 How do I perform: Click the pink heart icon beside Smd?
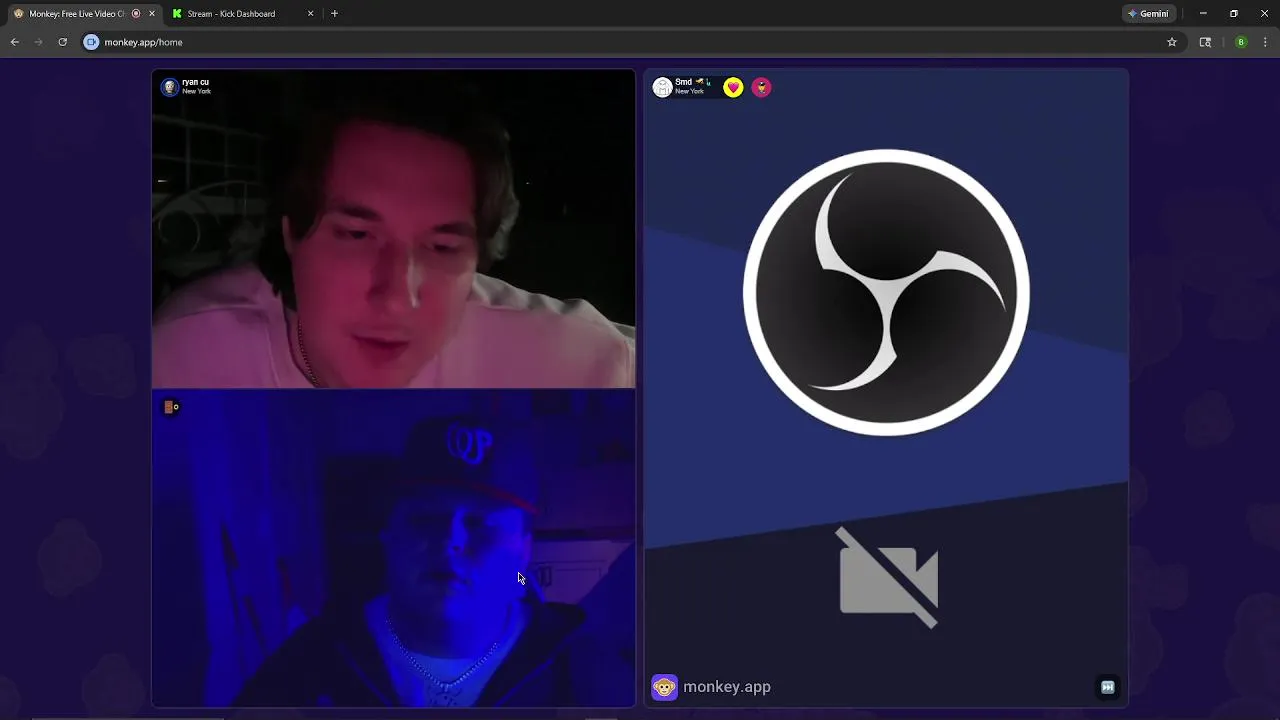[x=733, y=88]
